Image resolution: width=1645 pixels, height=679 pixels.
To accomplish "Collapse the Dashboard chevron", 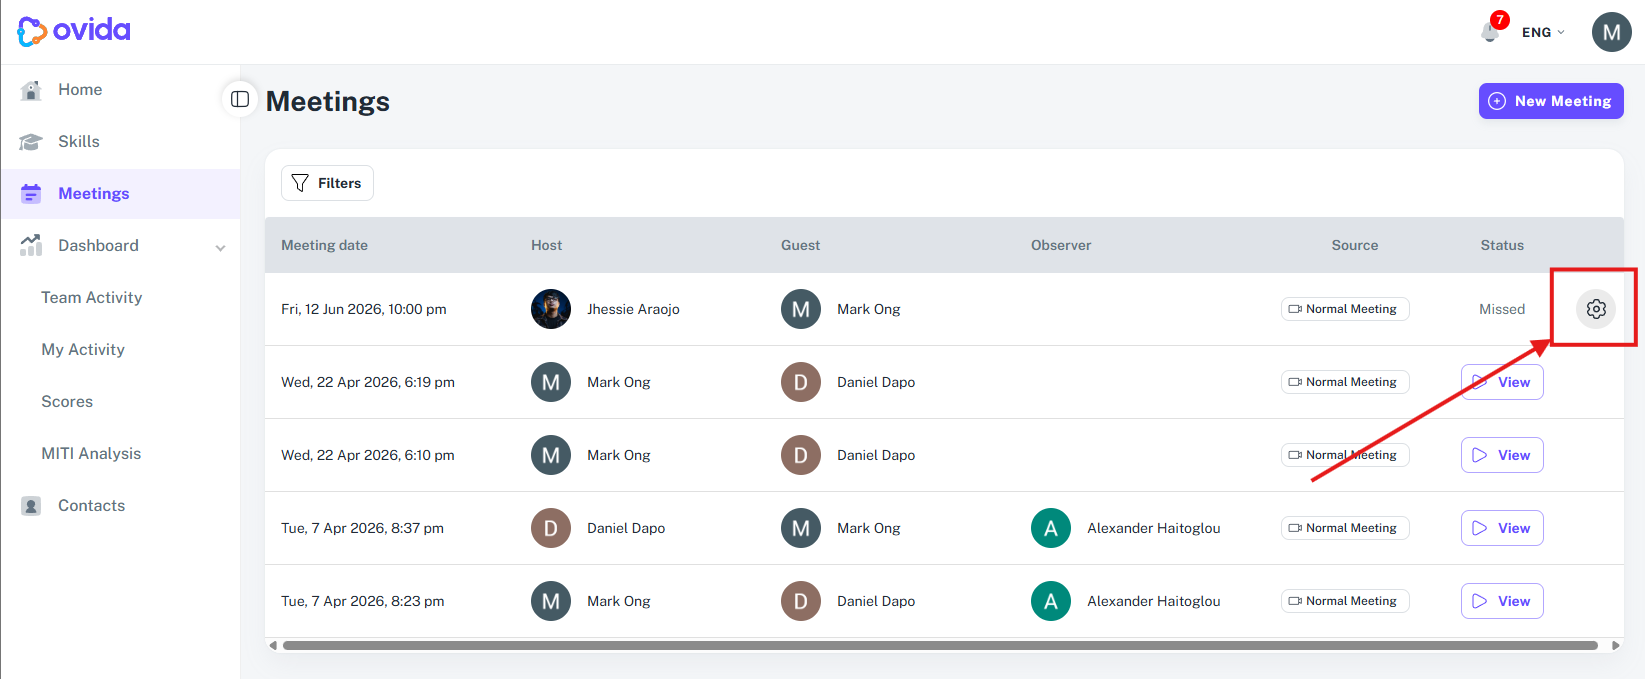I will 220,247.
